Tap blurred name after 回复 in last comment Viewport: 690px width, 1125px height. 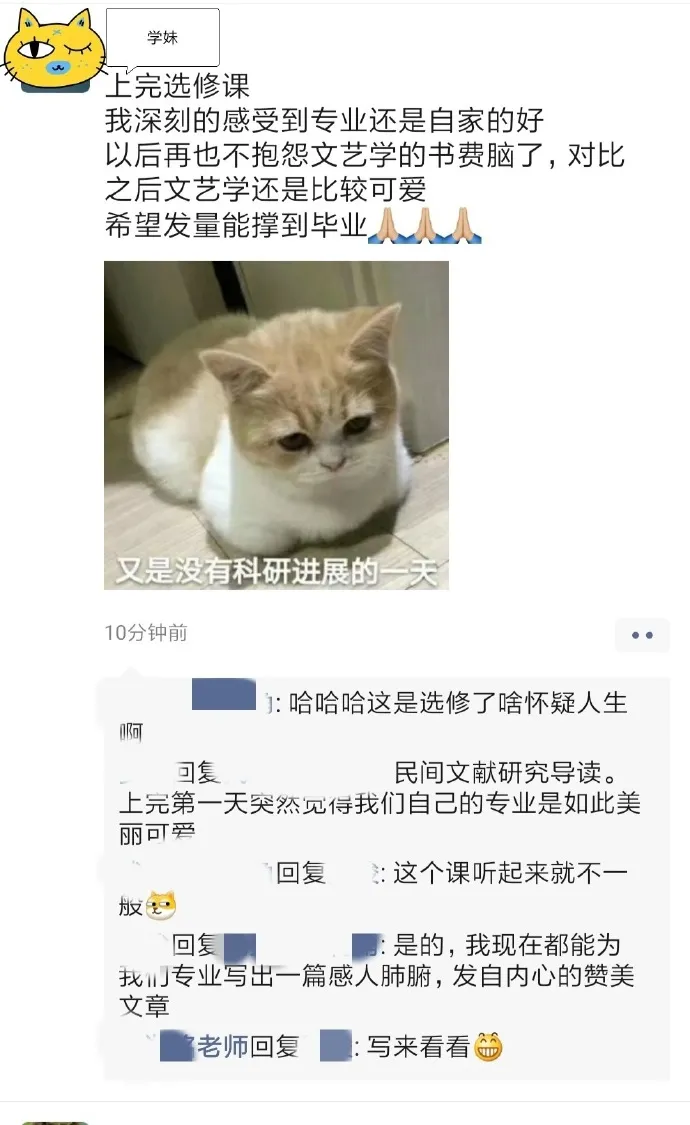coord(336,1046)
